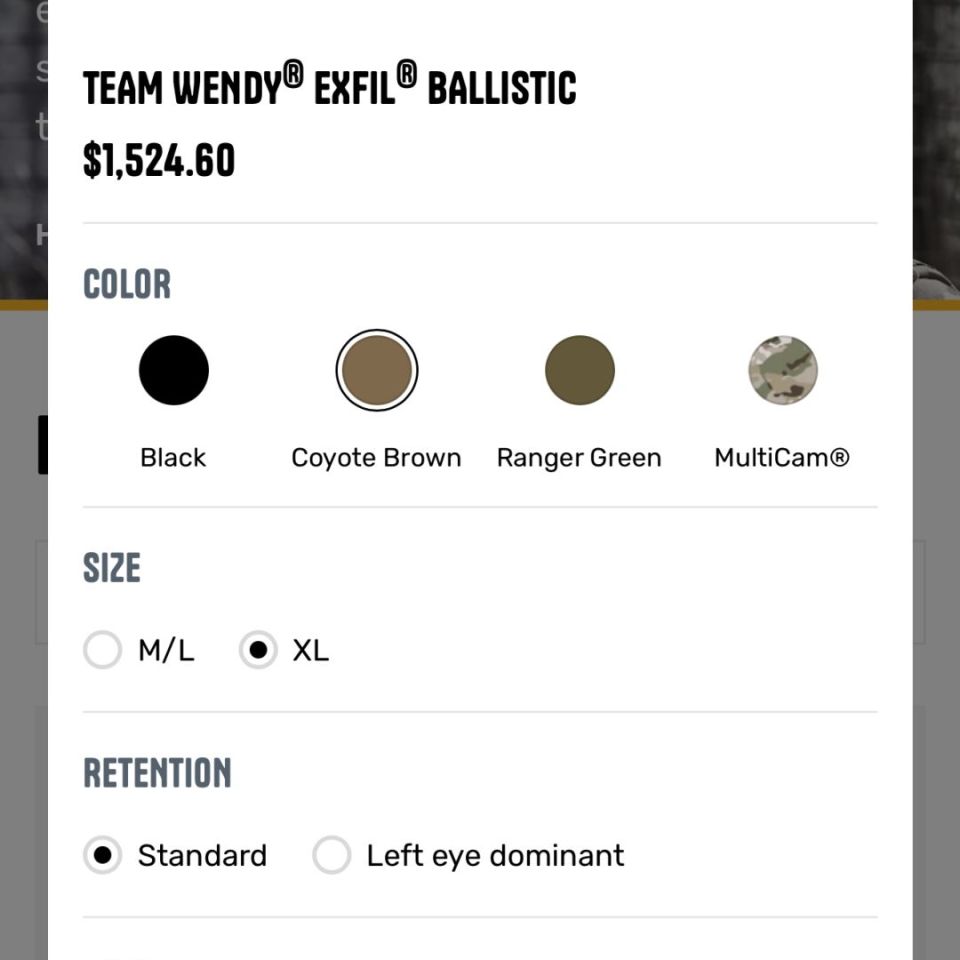960x960 pixels.
Task: Select the MultiCam® camouflage swatch
Action: (783, 369)
